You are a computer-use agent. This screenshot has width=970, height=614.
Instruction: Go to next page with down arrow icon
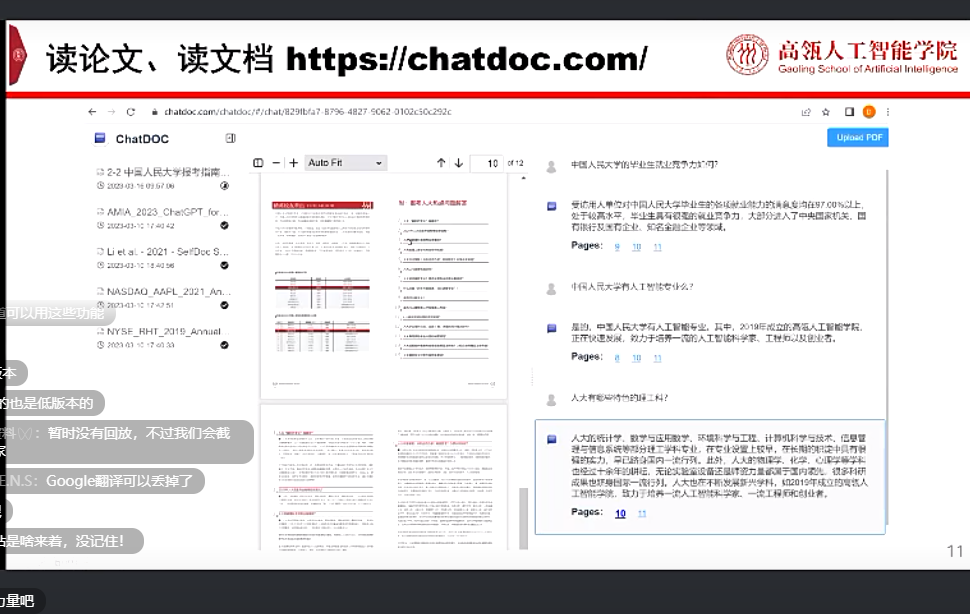(x=458, y=163)
